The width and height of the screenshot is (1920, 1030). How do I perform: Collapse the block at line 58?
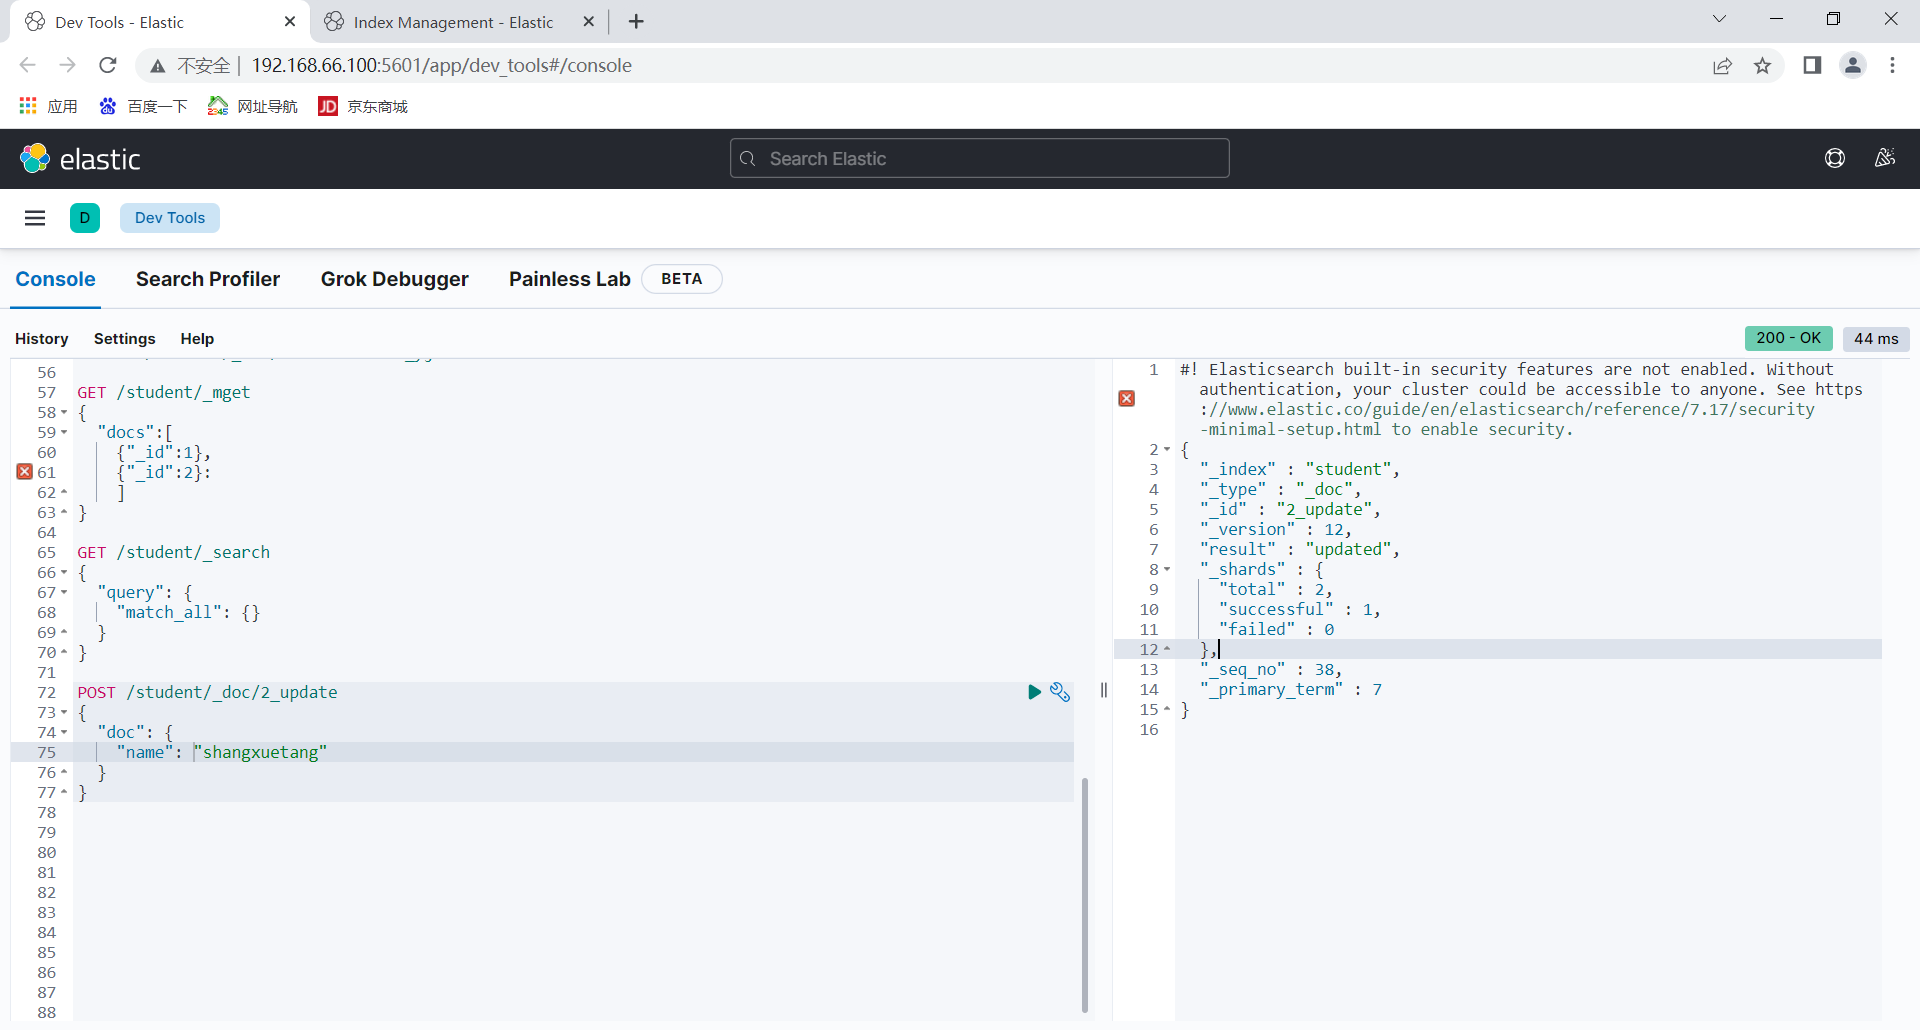(64, 413)
